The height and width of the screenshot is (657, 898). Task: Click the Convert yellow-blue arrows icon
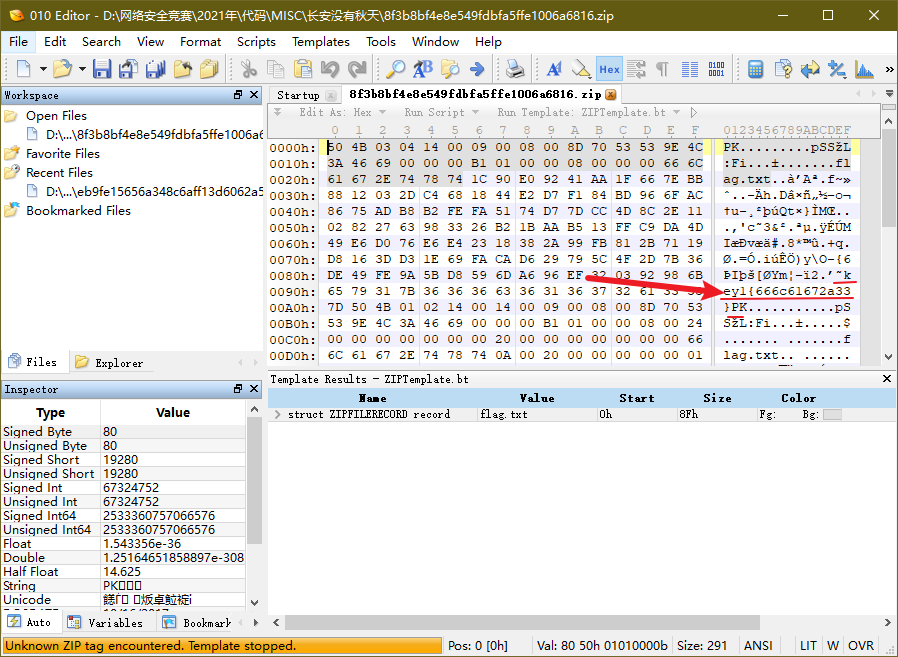[810, 69]
